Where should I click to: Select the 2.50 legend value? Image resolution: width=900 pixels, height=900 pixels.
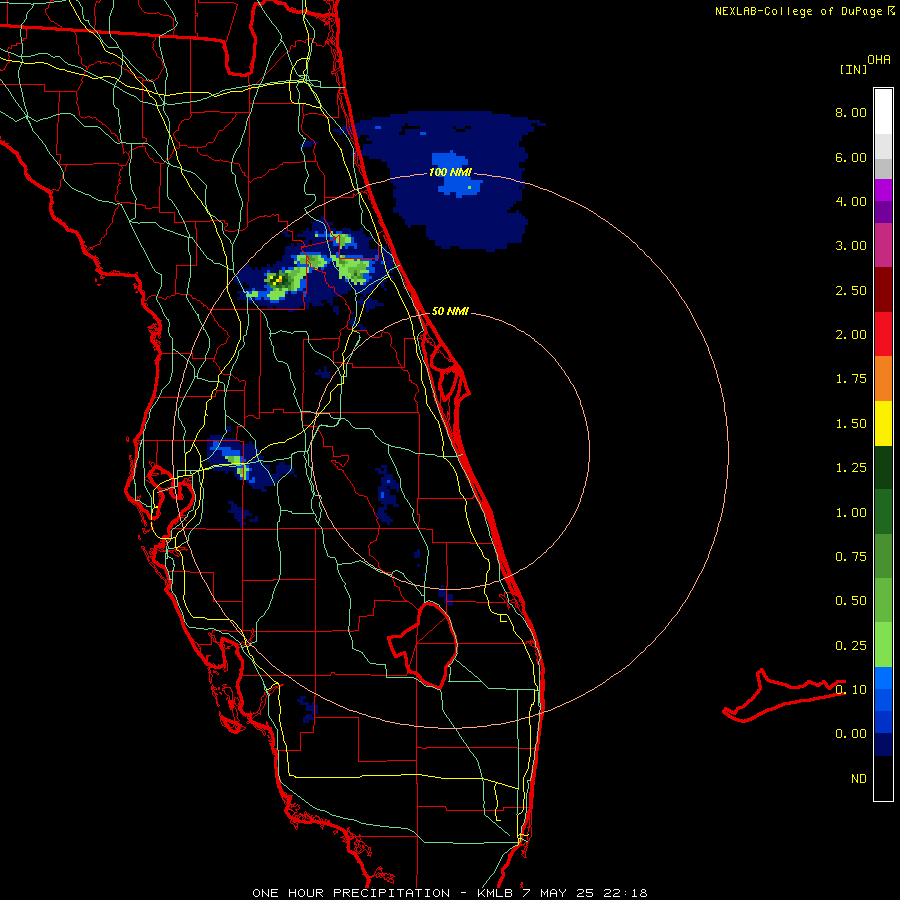tap(851, 290)
